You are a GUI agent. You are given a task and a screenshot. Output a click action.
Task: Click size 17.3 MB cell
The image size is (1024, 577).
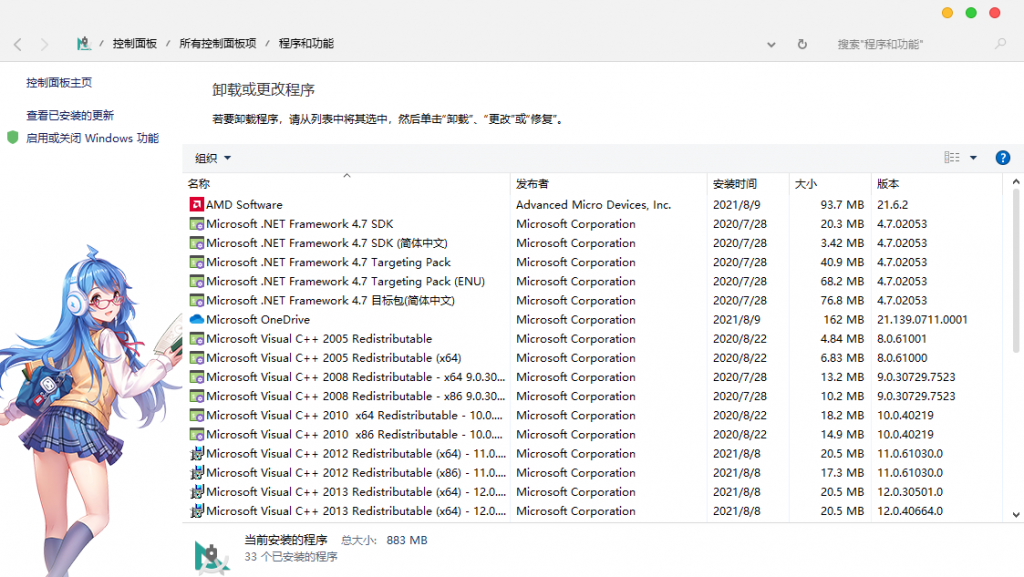842,473
